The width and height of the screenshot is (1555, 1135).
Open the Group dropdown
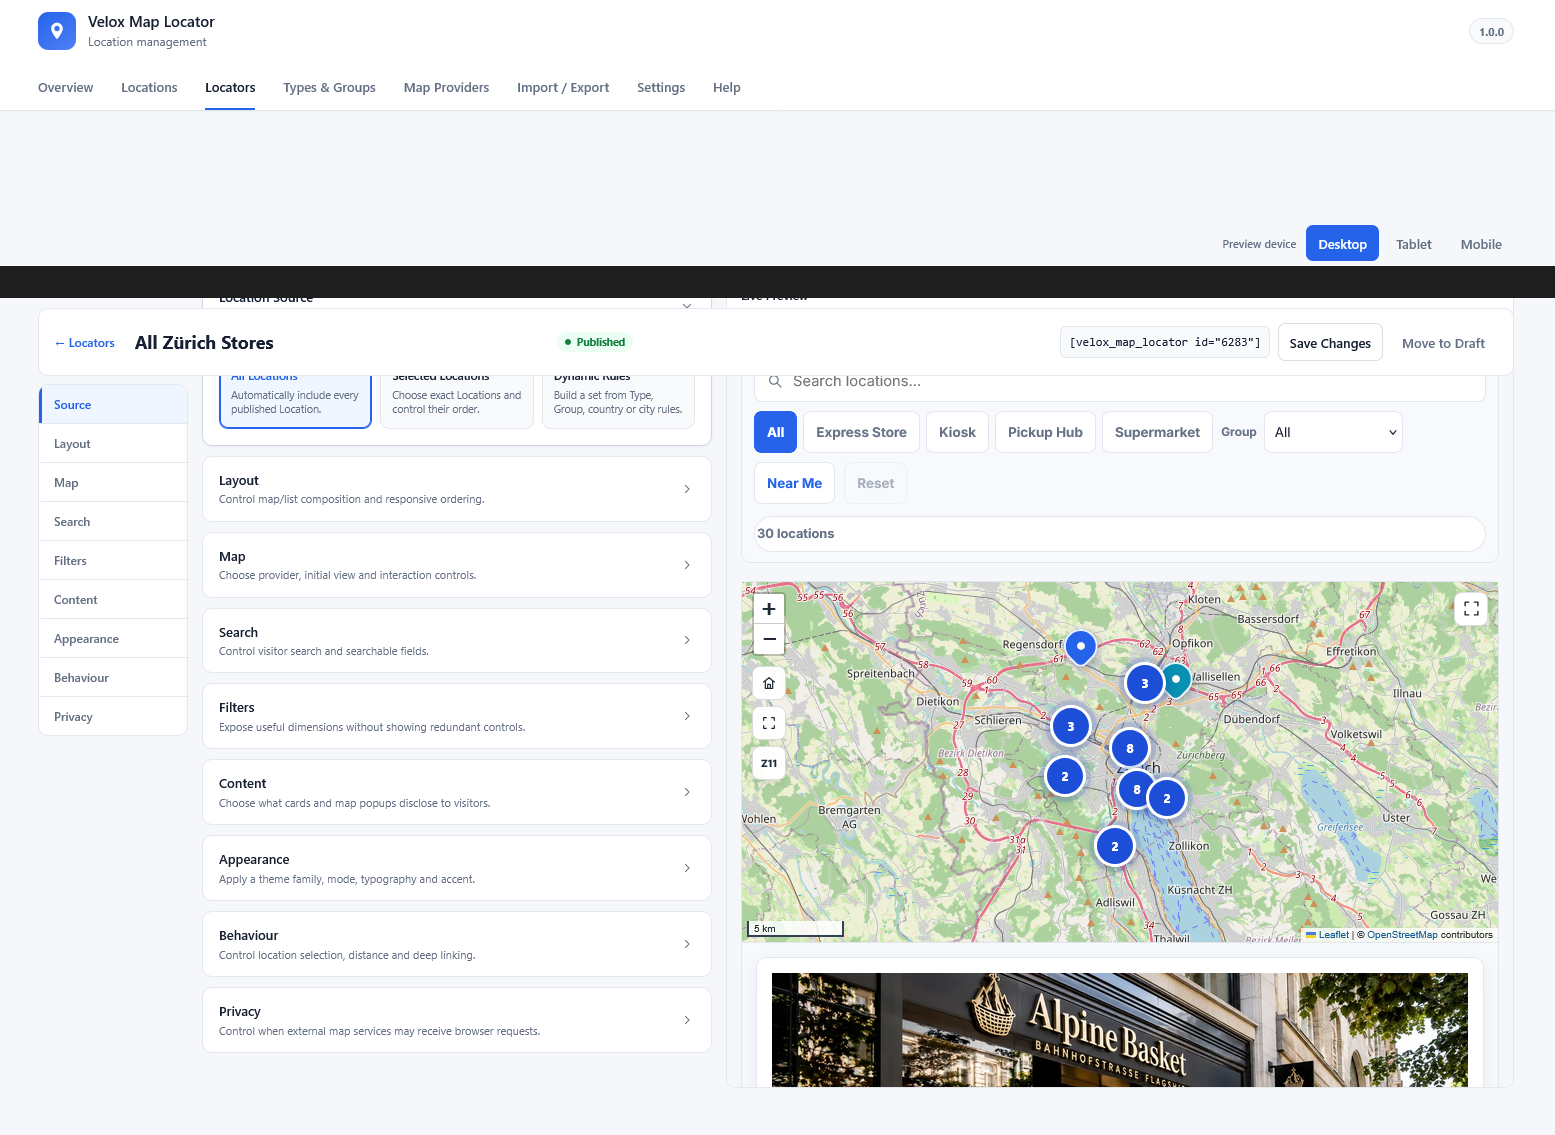tap(1333, 432)
